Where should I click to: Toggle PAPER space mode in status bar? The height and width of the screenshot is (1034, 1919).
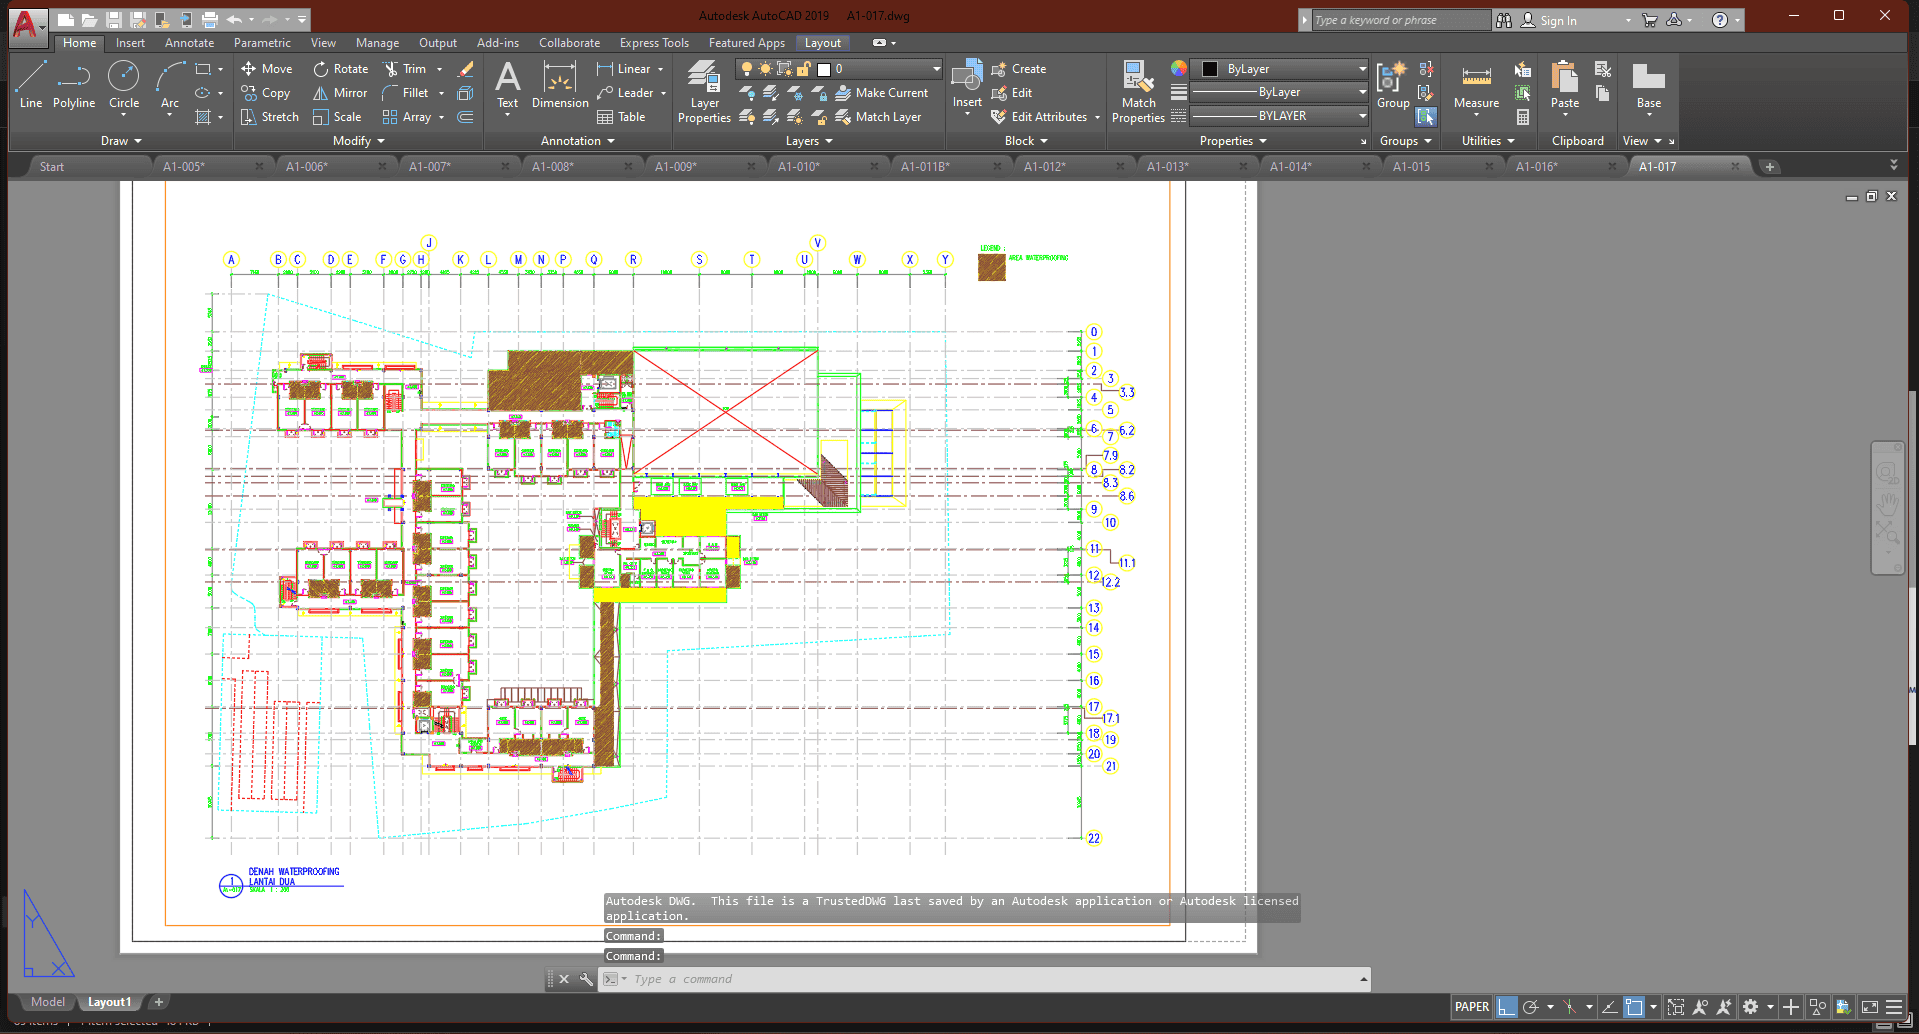pyautogui.click(x=1471, y=1007)
